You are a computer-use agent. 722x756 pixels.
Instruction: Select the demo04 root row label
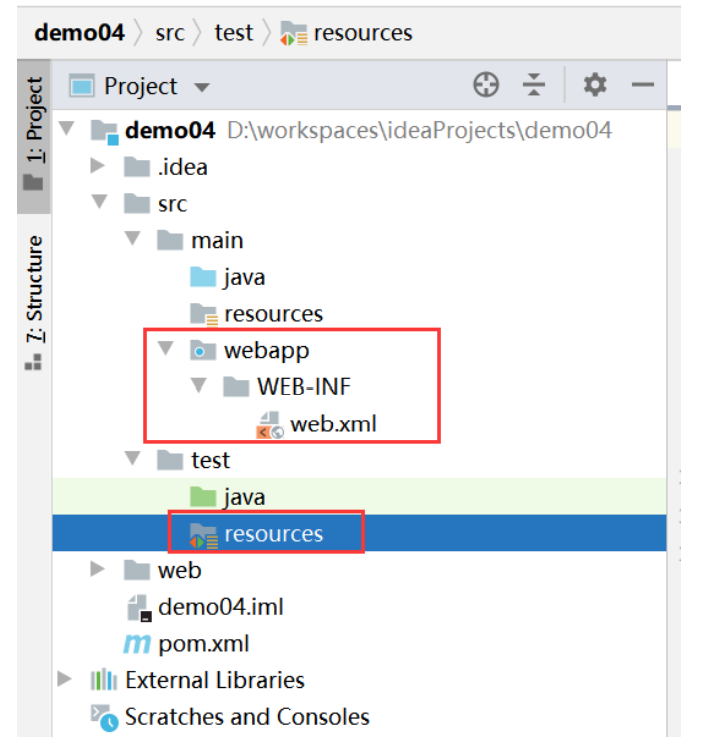(x=170, y=131)
